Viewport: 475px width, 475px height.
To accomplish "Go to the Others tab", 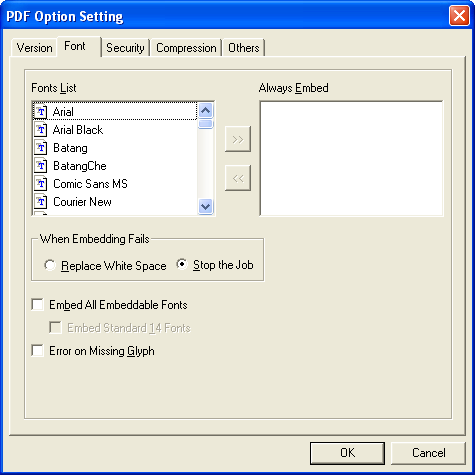I will pos(244,48).
